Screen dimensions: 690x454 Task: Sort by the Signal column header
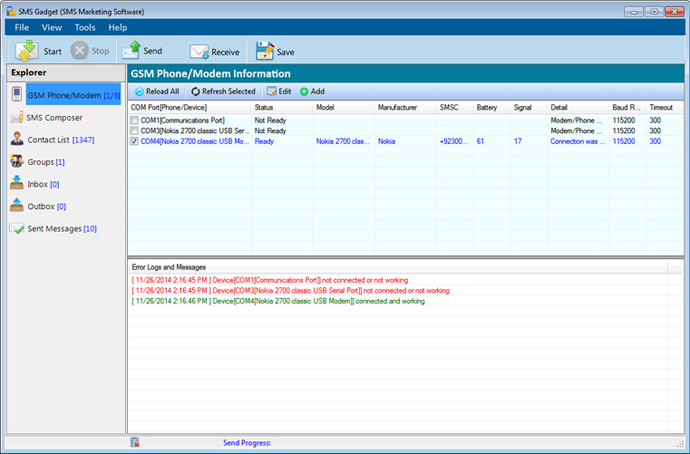tap(522, 106)
